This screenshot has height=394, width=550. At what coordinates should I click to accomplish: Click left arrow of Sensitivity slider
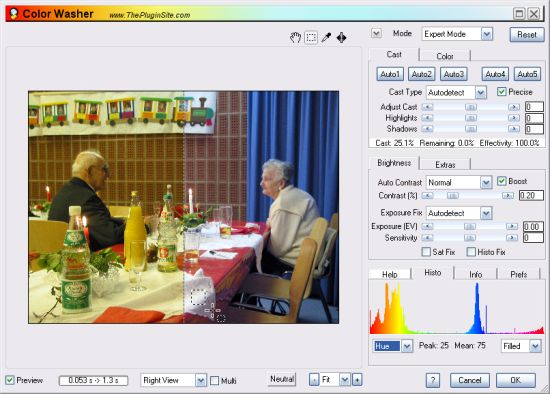[427, 238]
